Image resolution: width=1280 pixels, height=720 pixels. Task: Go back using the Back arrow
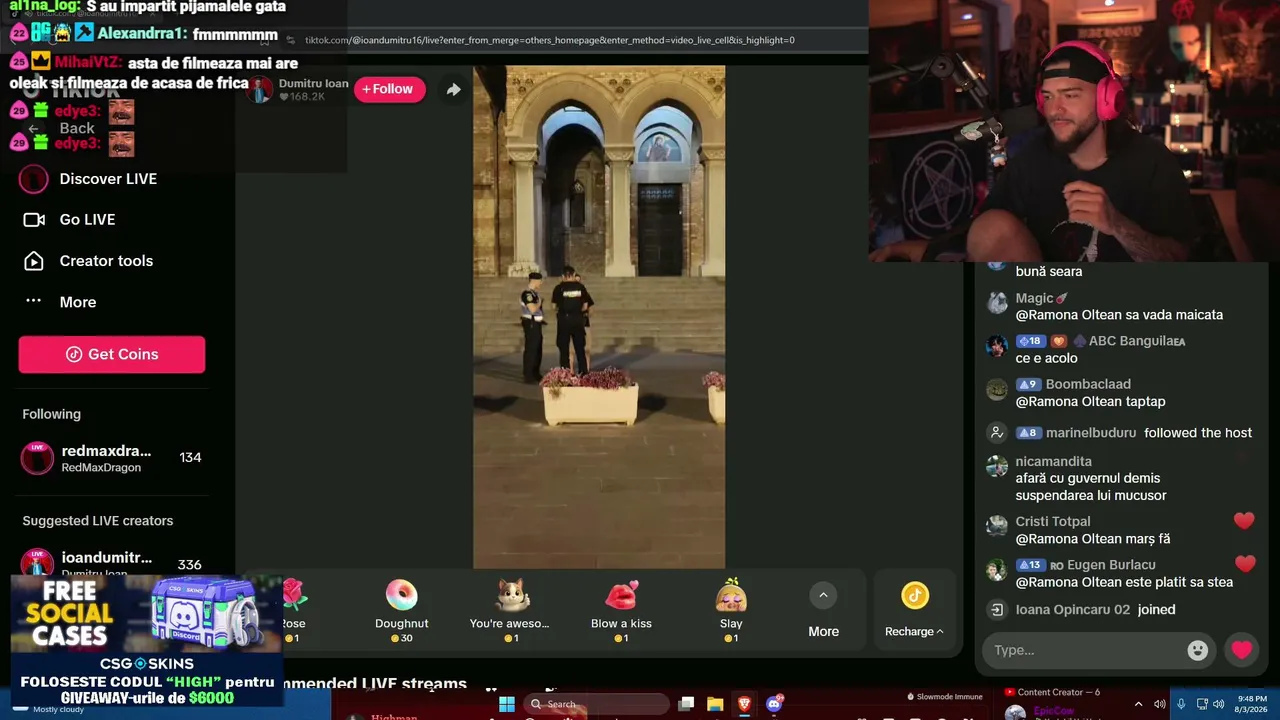pyautogui.click(x=33, y=128)
